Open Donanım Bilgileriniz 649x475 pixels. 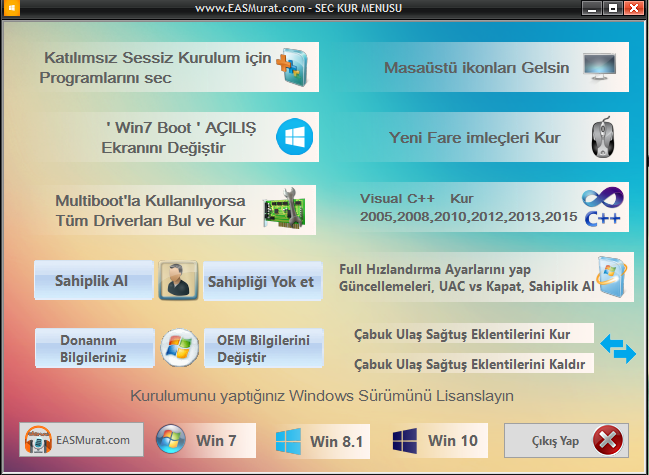[95, 348]
